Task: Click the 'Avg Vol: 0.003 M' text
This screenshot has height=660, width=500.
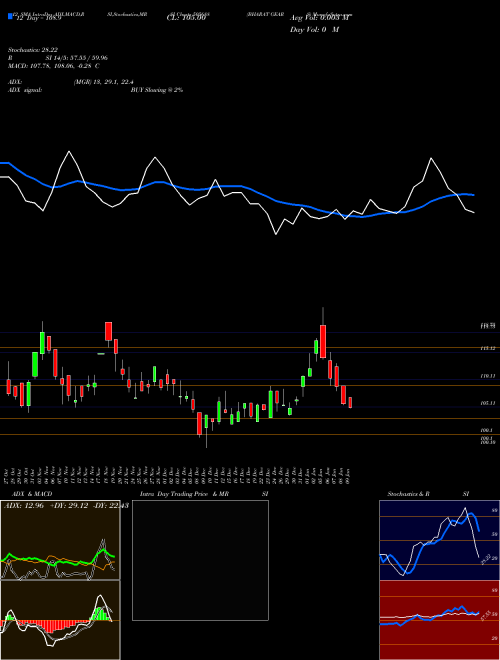Action: point(320,18)
